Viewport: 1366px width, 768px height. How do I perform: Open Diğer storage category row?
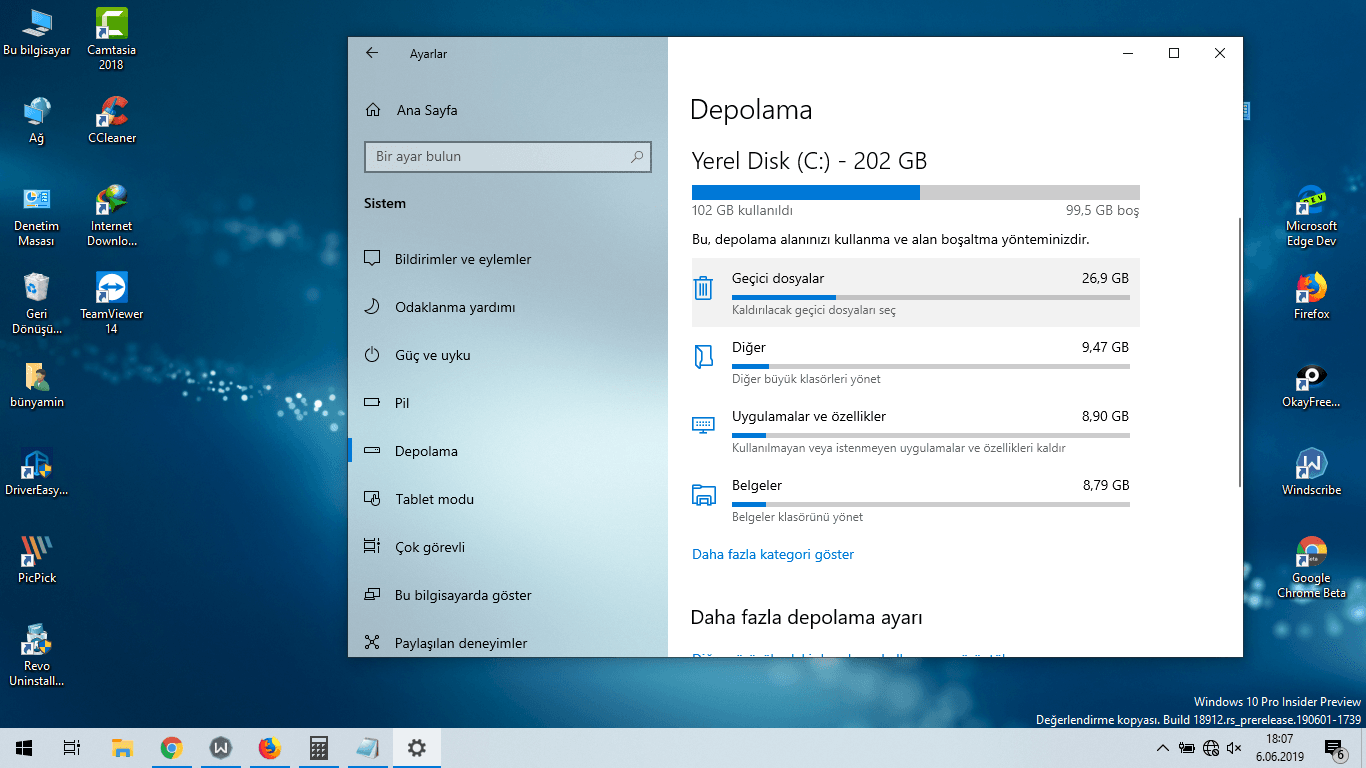point(916,361)
